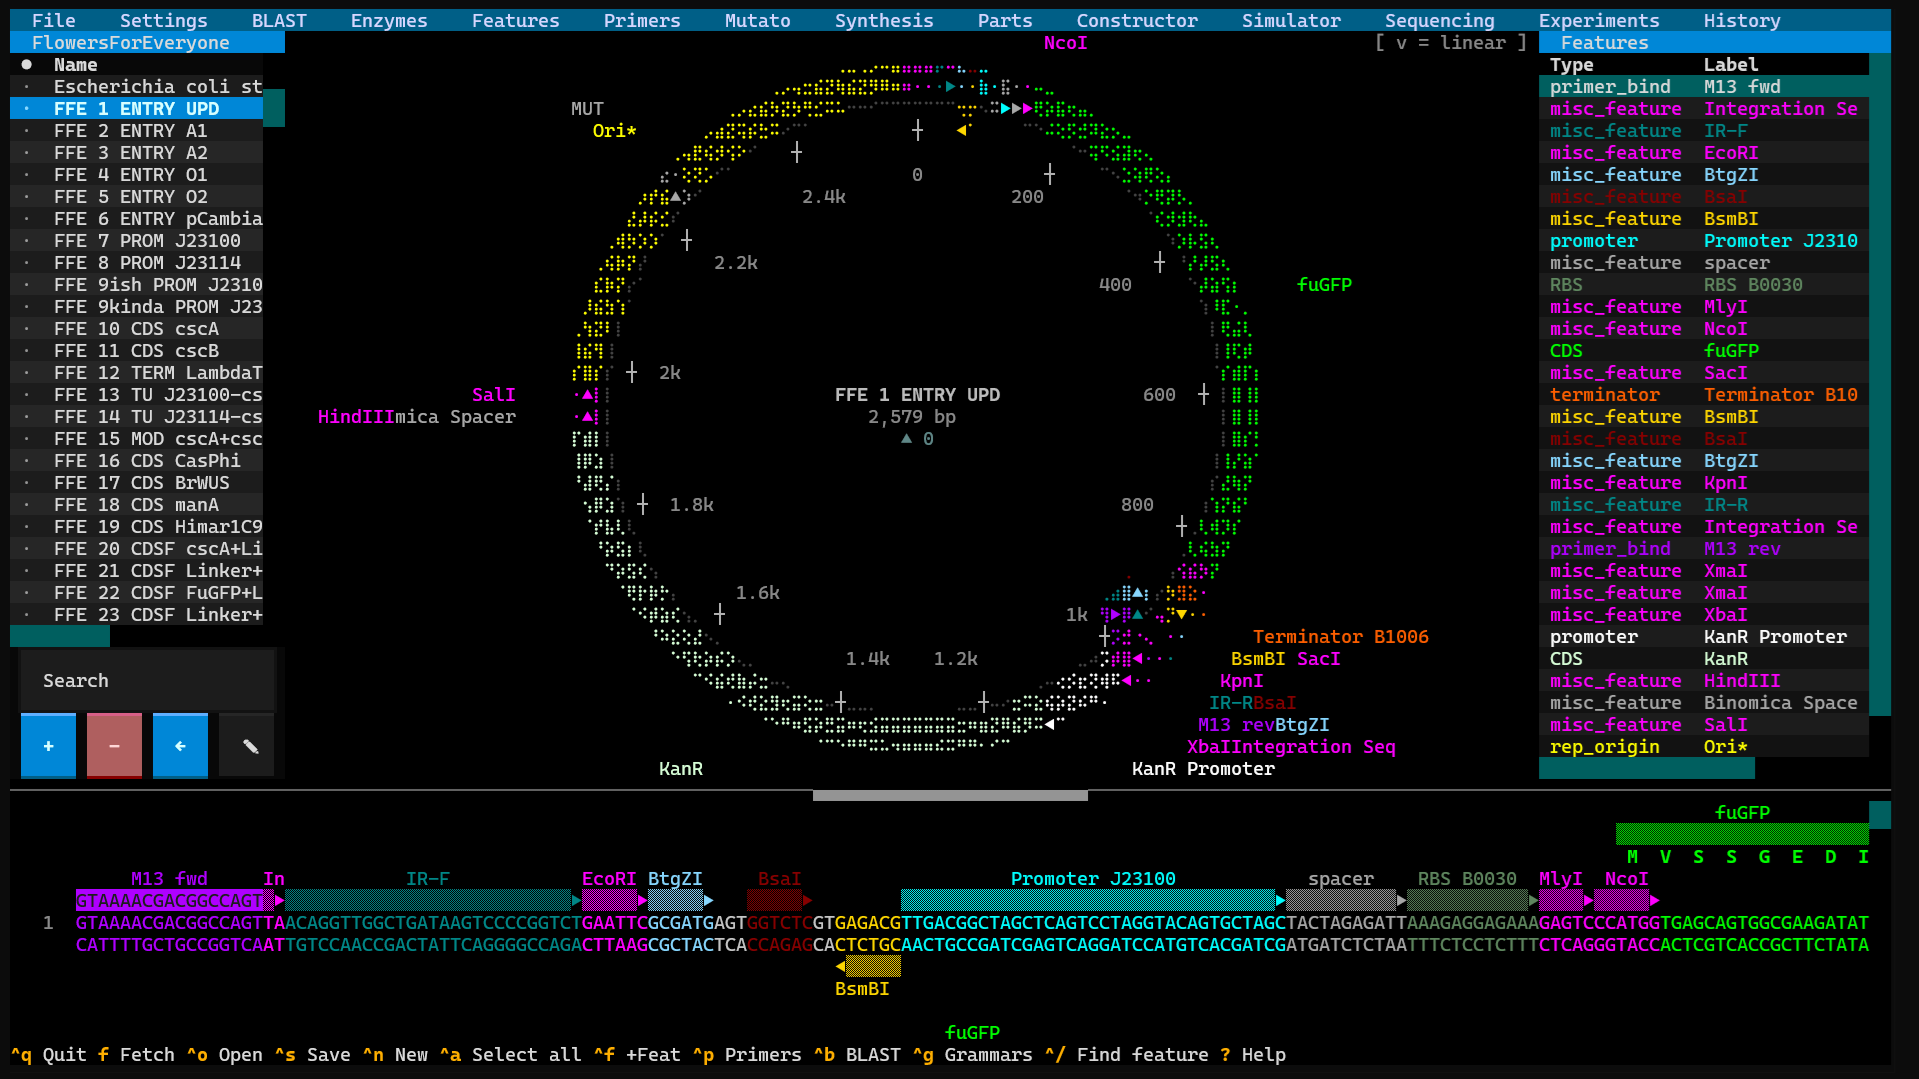This screenshot has width=1919, height=1079.
Task: Select FFE 12 TERM LambdaT row
Action: tap(137, 372)
